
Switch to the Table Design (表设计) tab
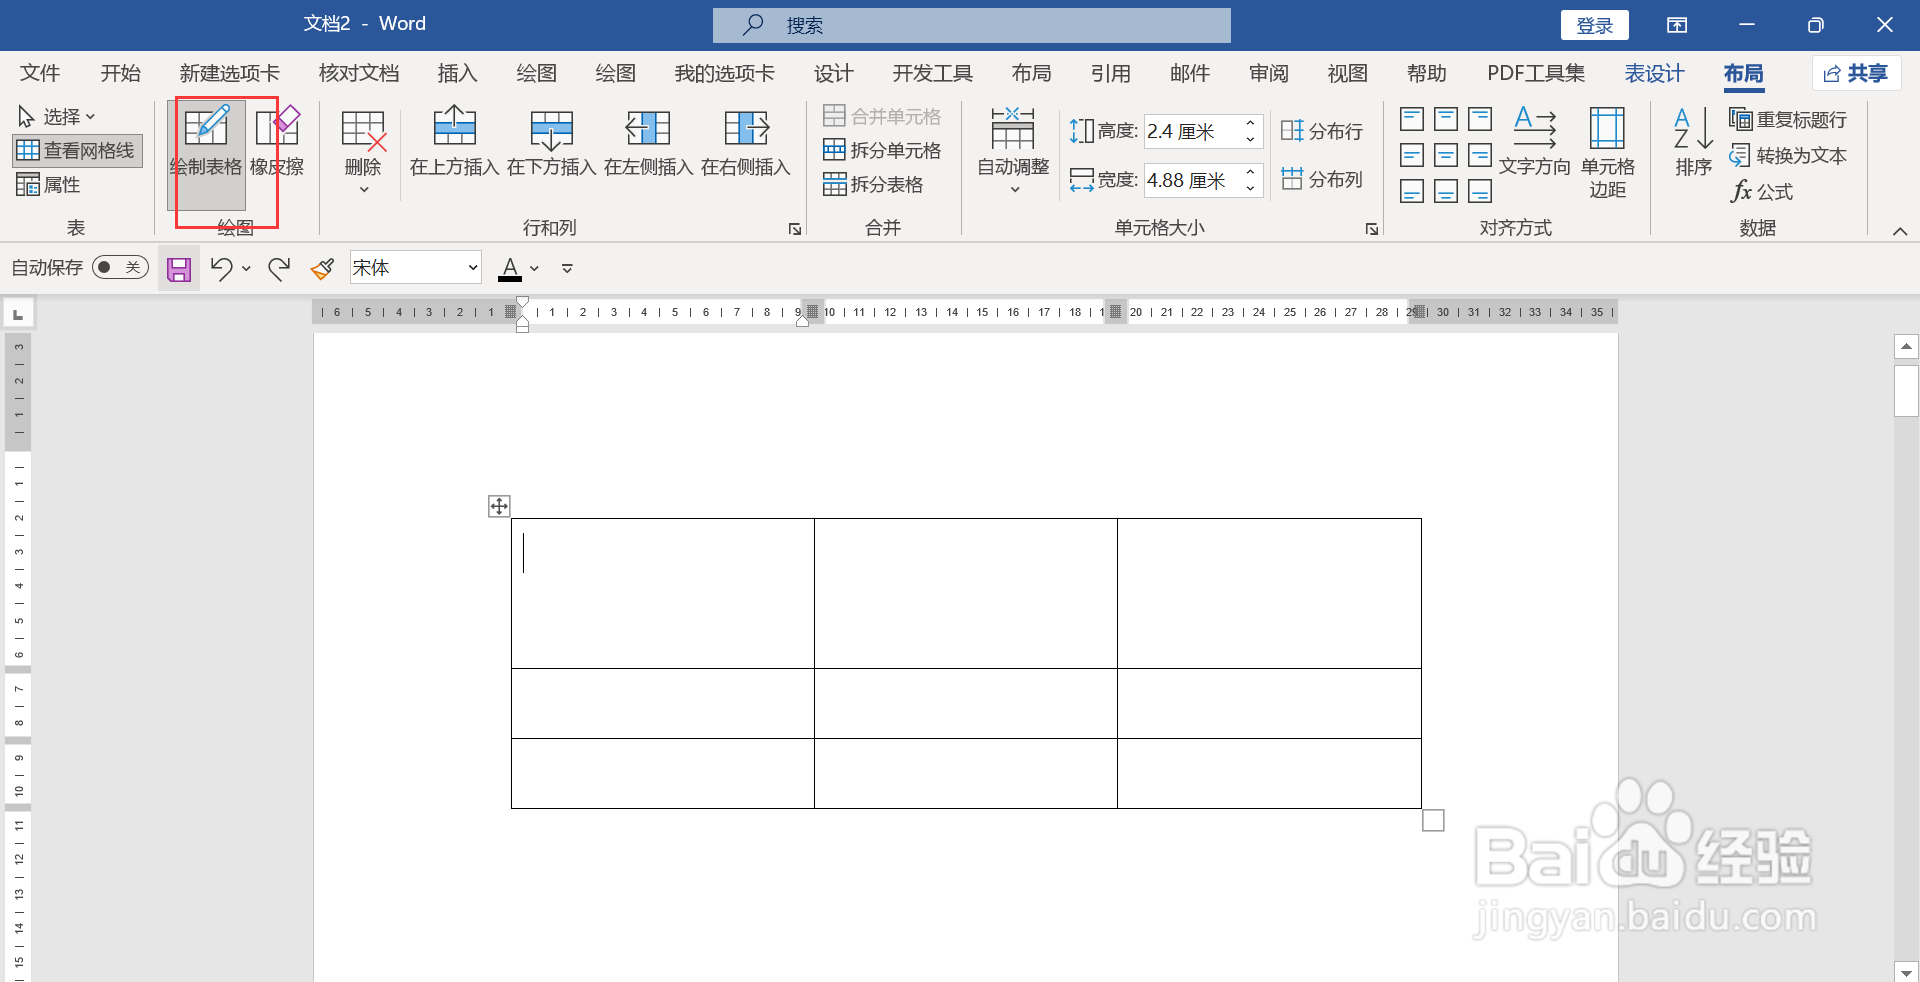(1654, 73)
